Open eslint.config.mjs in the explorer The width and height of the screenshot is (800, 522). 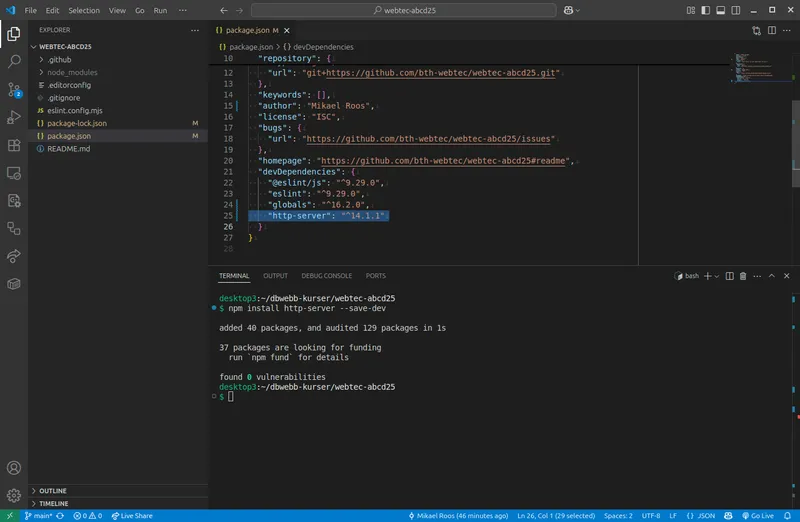pyautogui.click(x=117, y=110)
